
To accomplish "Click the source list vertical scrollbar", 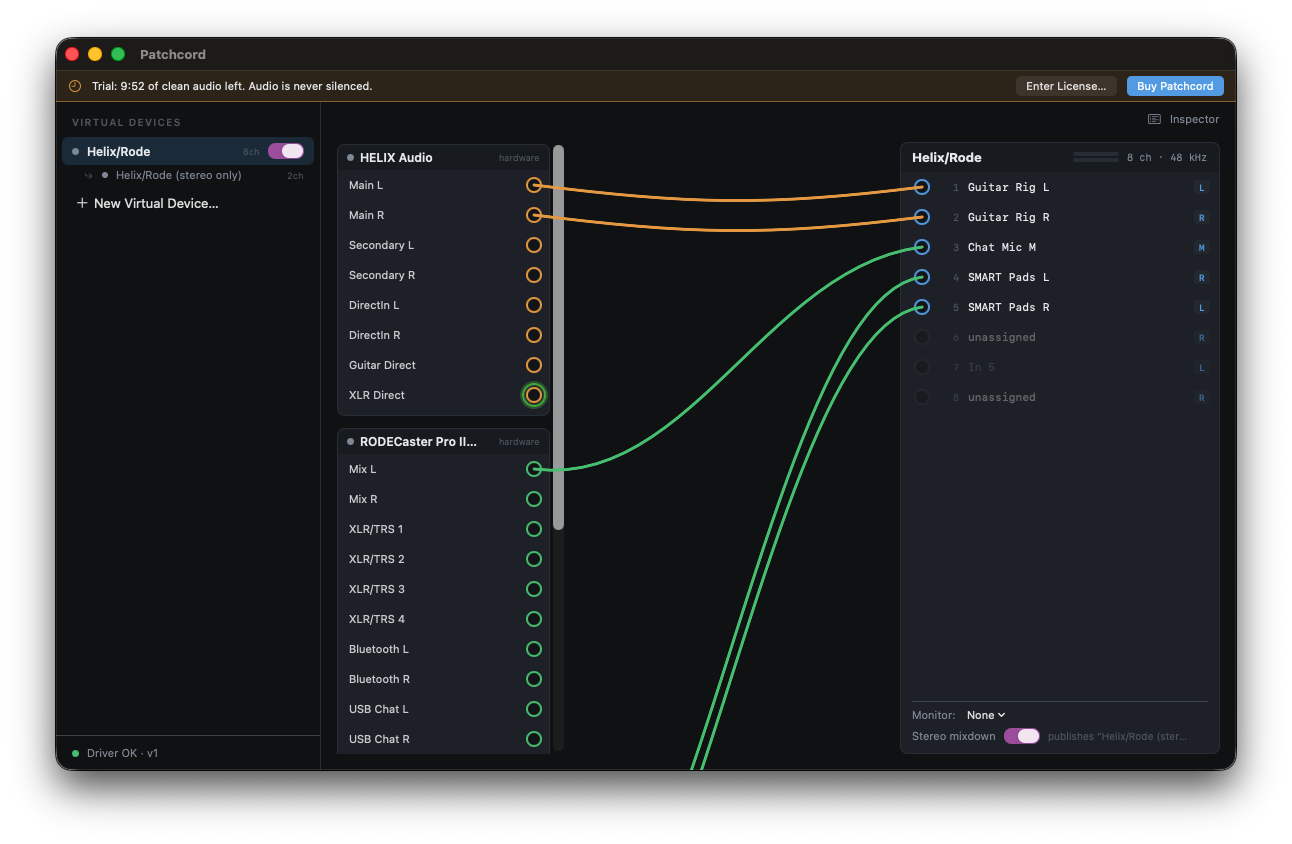I will 559,337.
